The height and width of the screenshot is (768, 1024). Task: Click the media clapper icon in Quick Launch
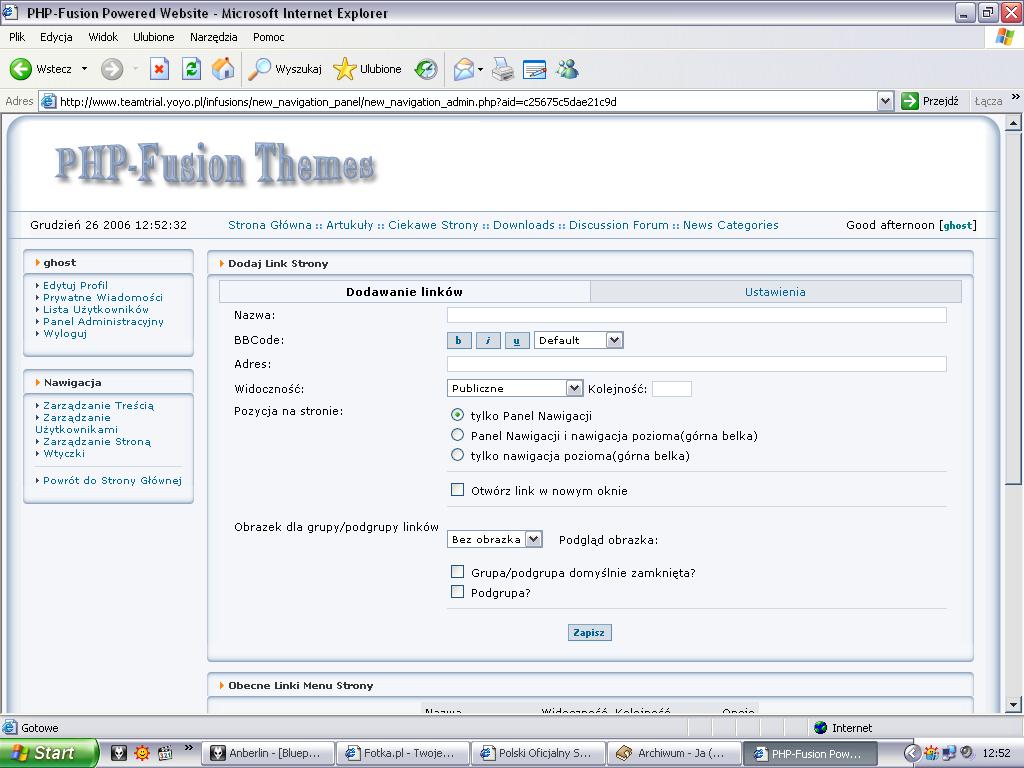[165, 753]
